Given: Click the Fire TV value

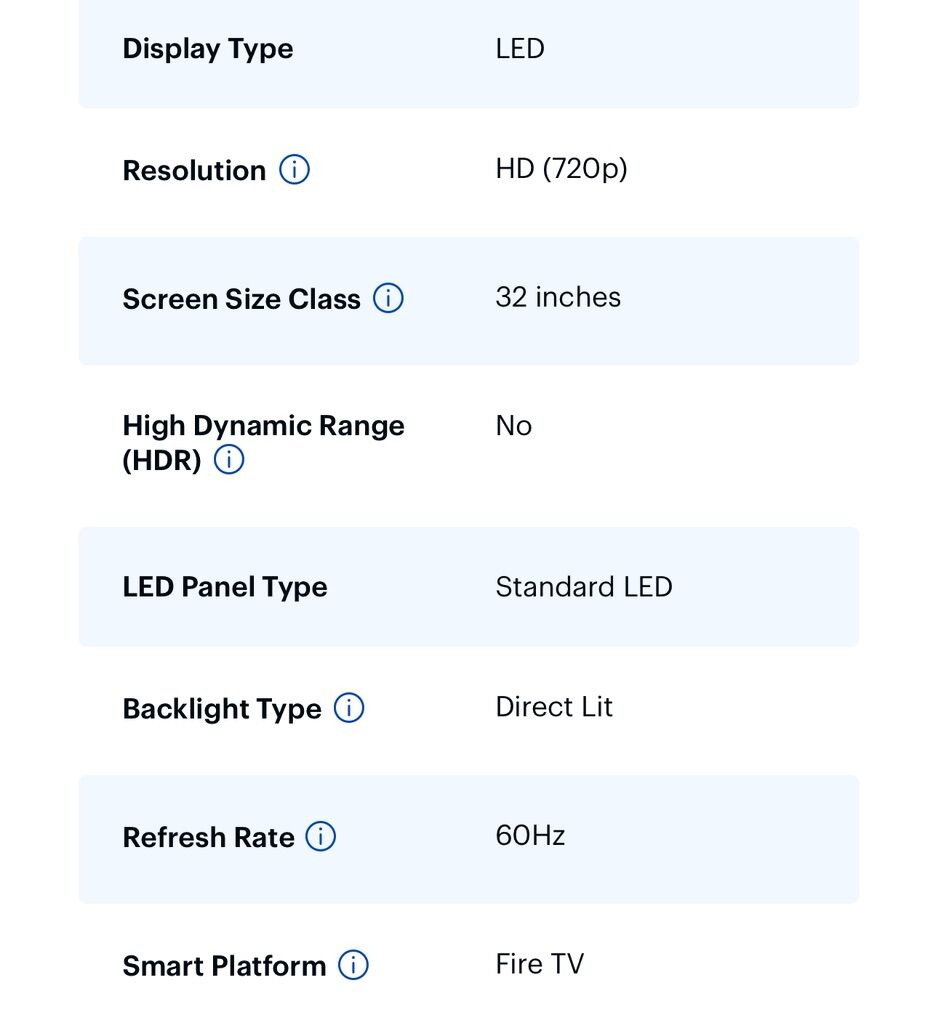Looking at the screenshot, I should [x=540, y=964].
